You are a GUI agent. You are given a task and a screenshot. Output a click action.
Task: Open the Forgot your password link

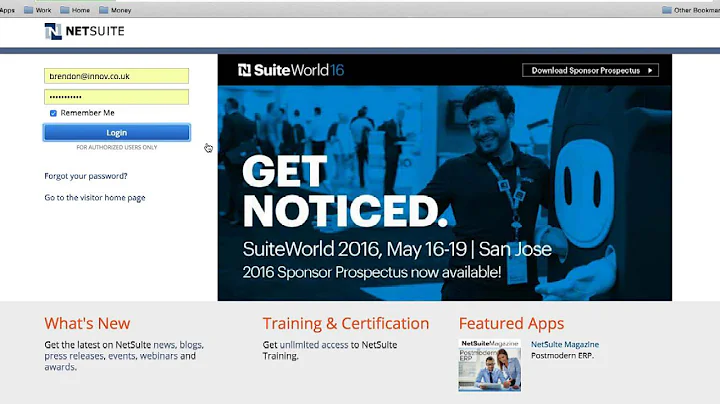(86, 176)
